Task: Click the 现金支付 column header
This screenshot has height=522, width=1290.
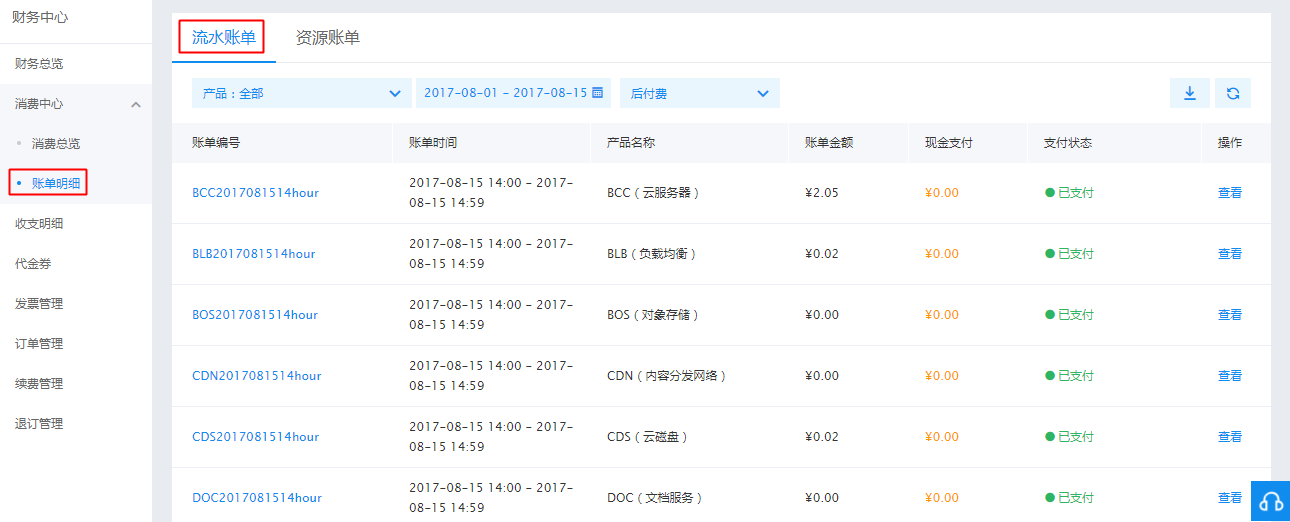Action: [x=949, y=143]
